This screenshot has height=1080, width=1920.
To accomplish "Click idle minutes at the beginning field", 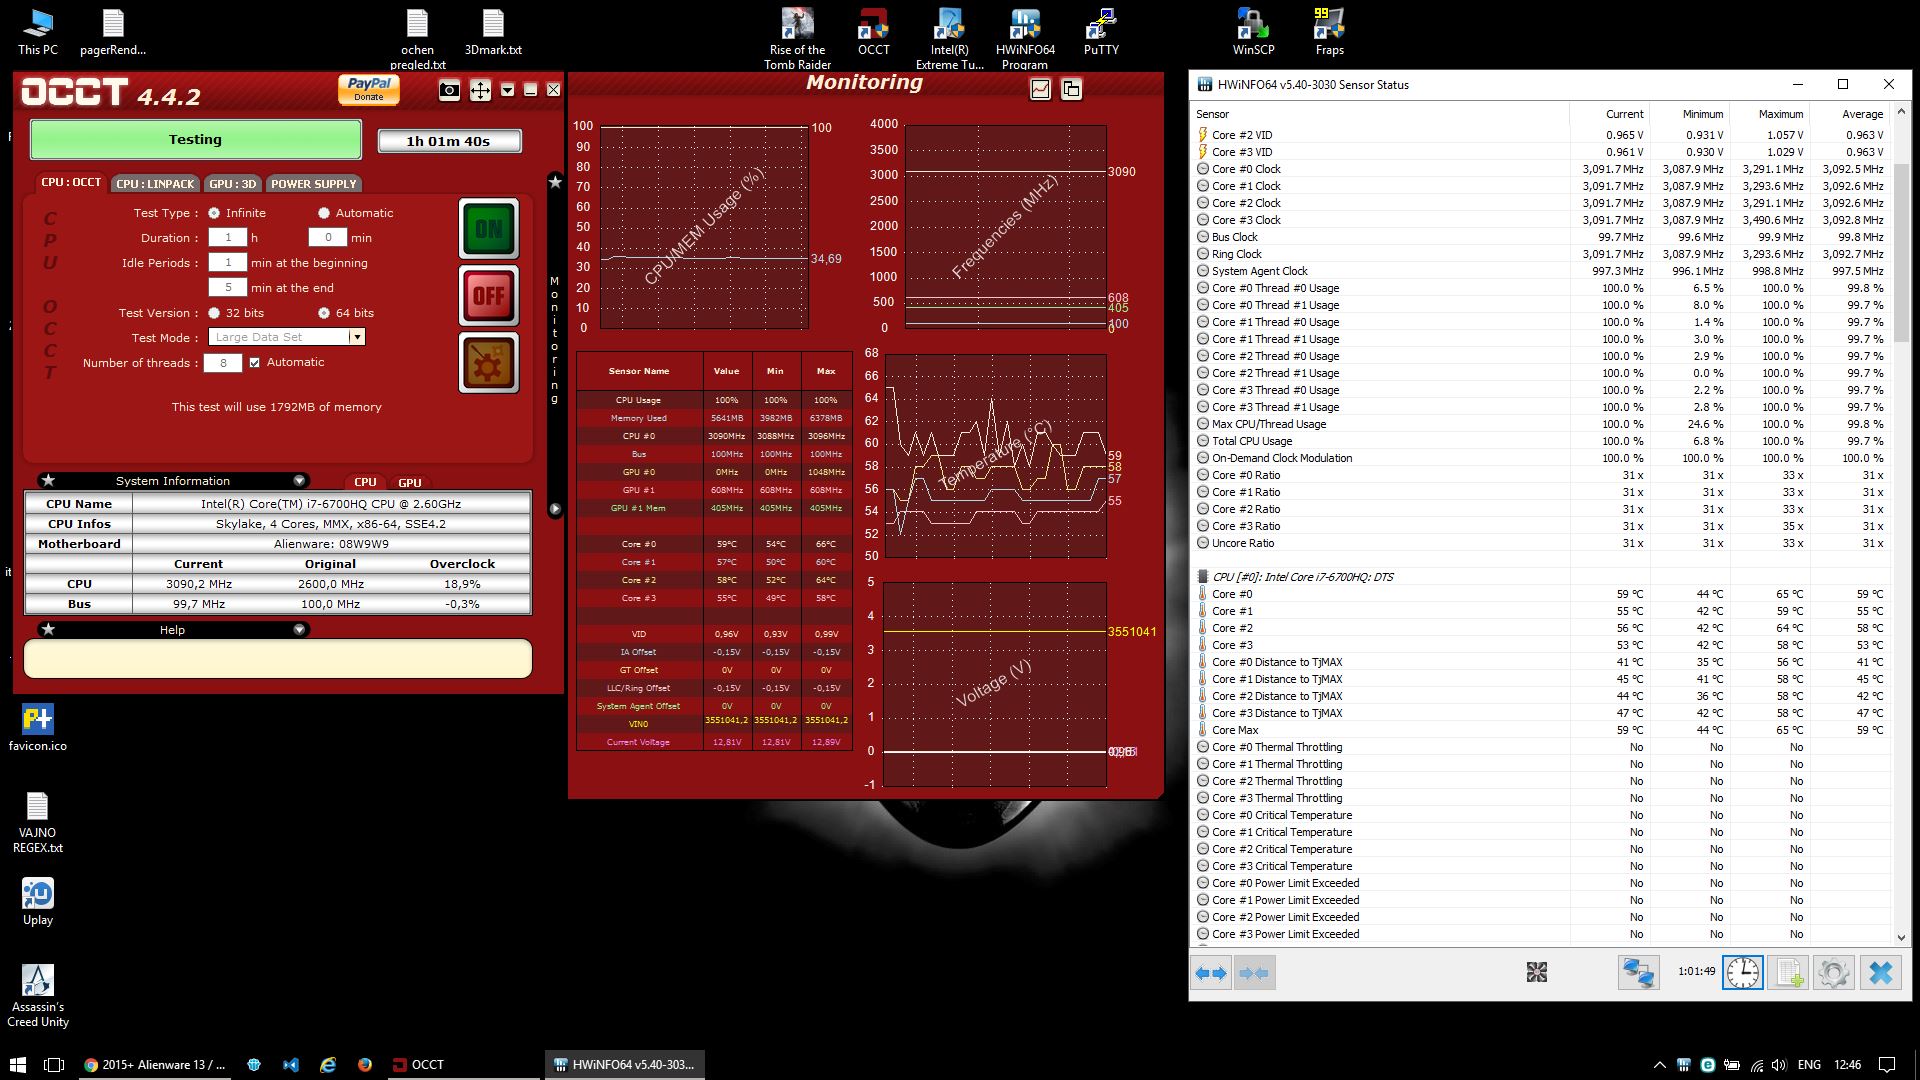I will [x=227, y=263].
